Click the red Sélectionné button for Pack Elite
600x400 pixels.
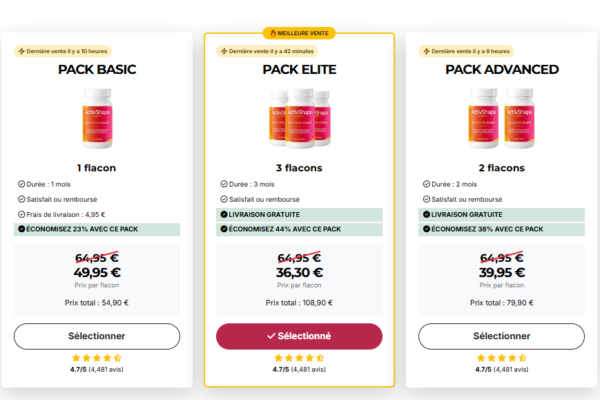click(x=299, y=336)
